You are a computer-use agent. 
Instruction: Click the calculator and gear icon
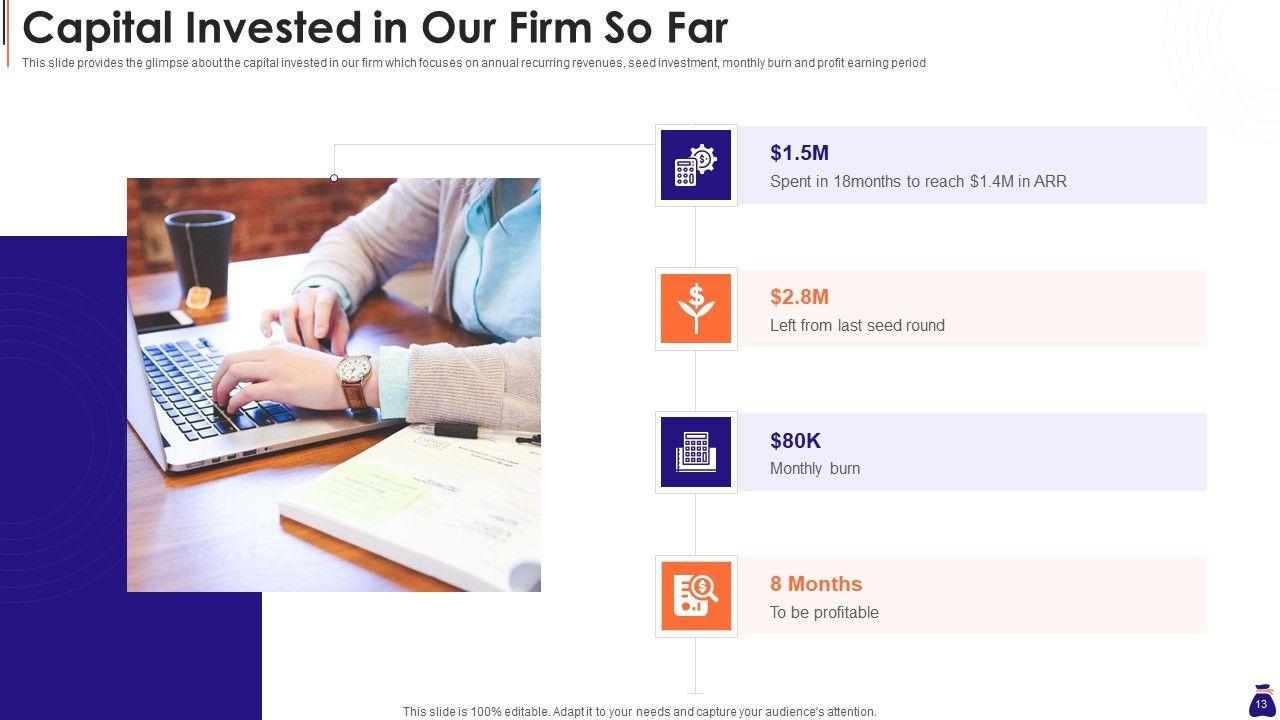pyautogui.click(x=696, y=165)
